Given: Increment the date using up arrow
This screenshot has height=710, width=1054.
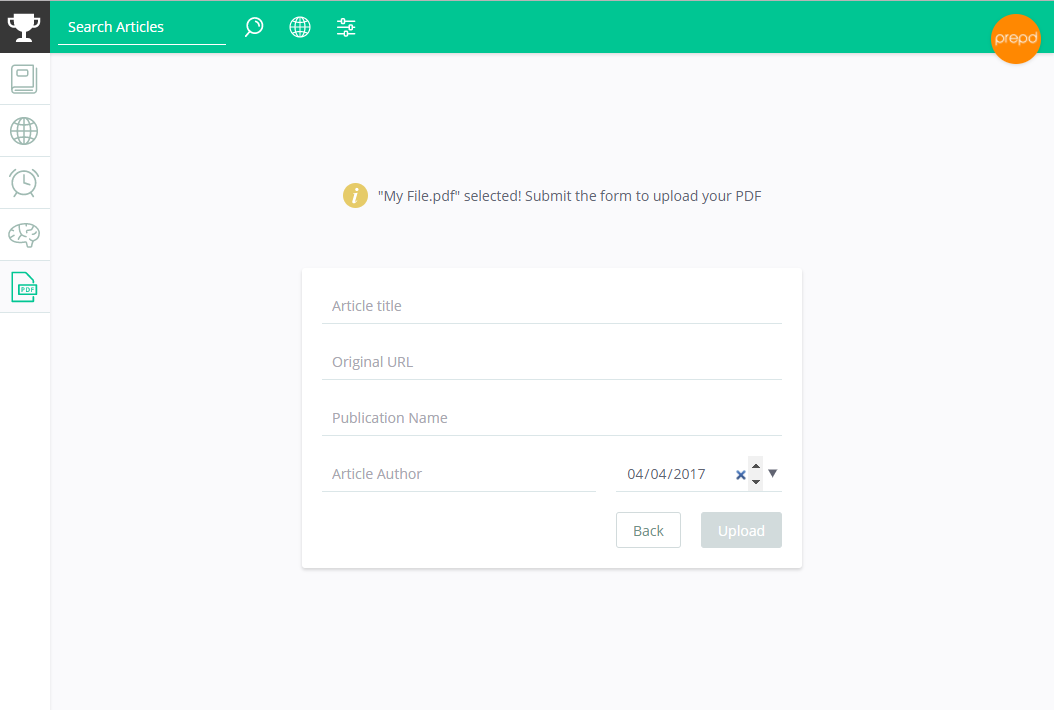Looking at the screenshot, I should (x=756, y=466).
